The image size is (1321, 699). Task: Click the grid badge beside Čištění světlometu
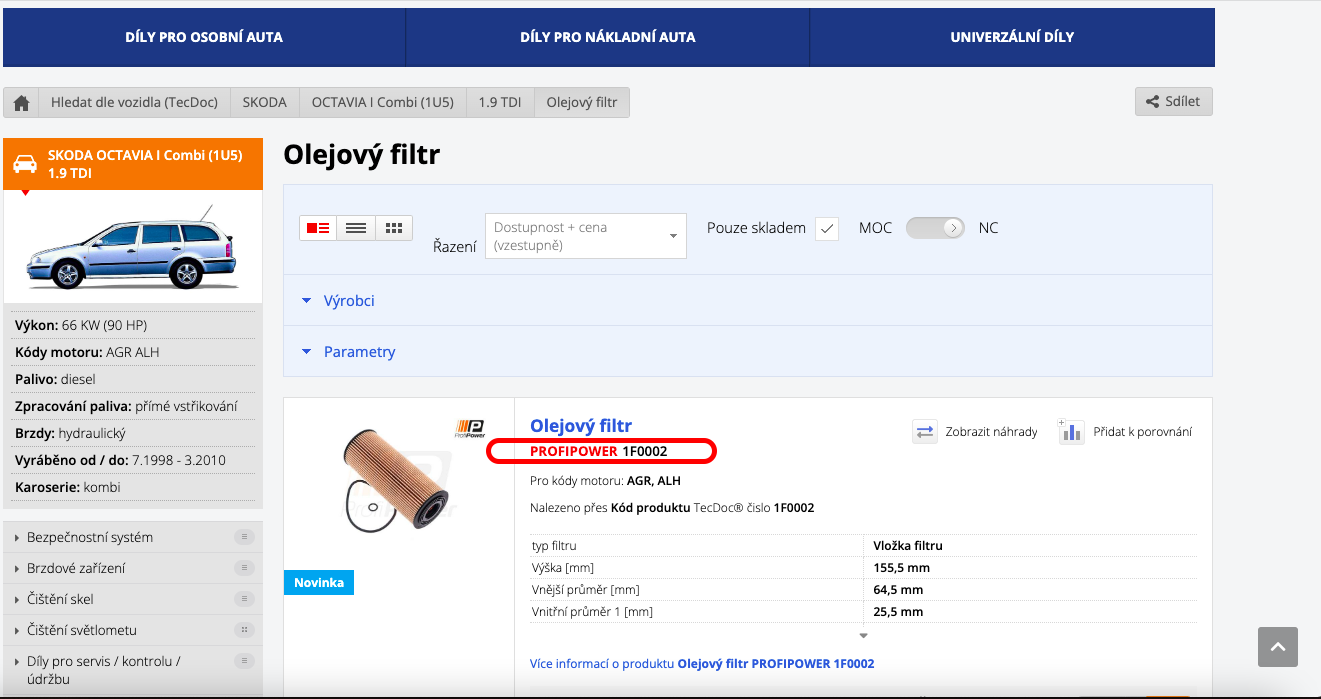pyautogui.click(x=243, y=630)
